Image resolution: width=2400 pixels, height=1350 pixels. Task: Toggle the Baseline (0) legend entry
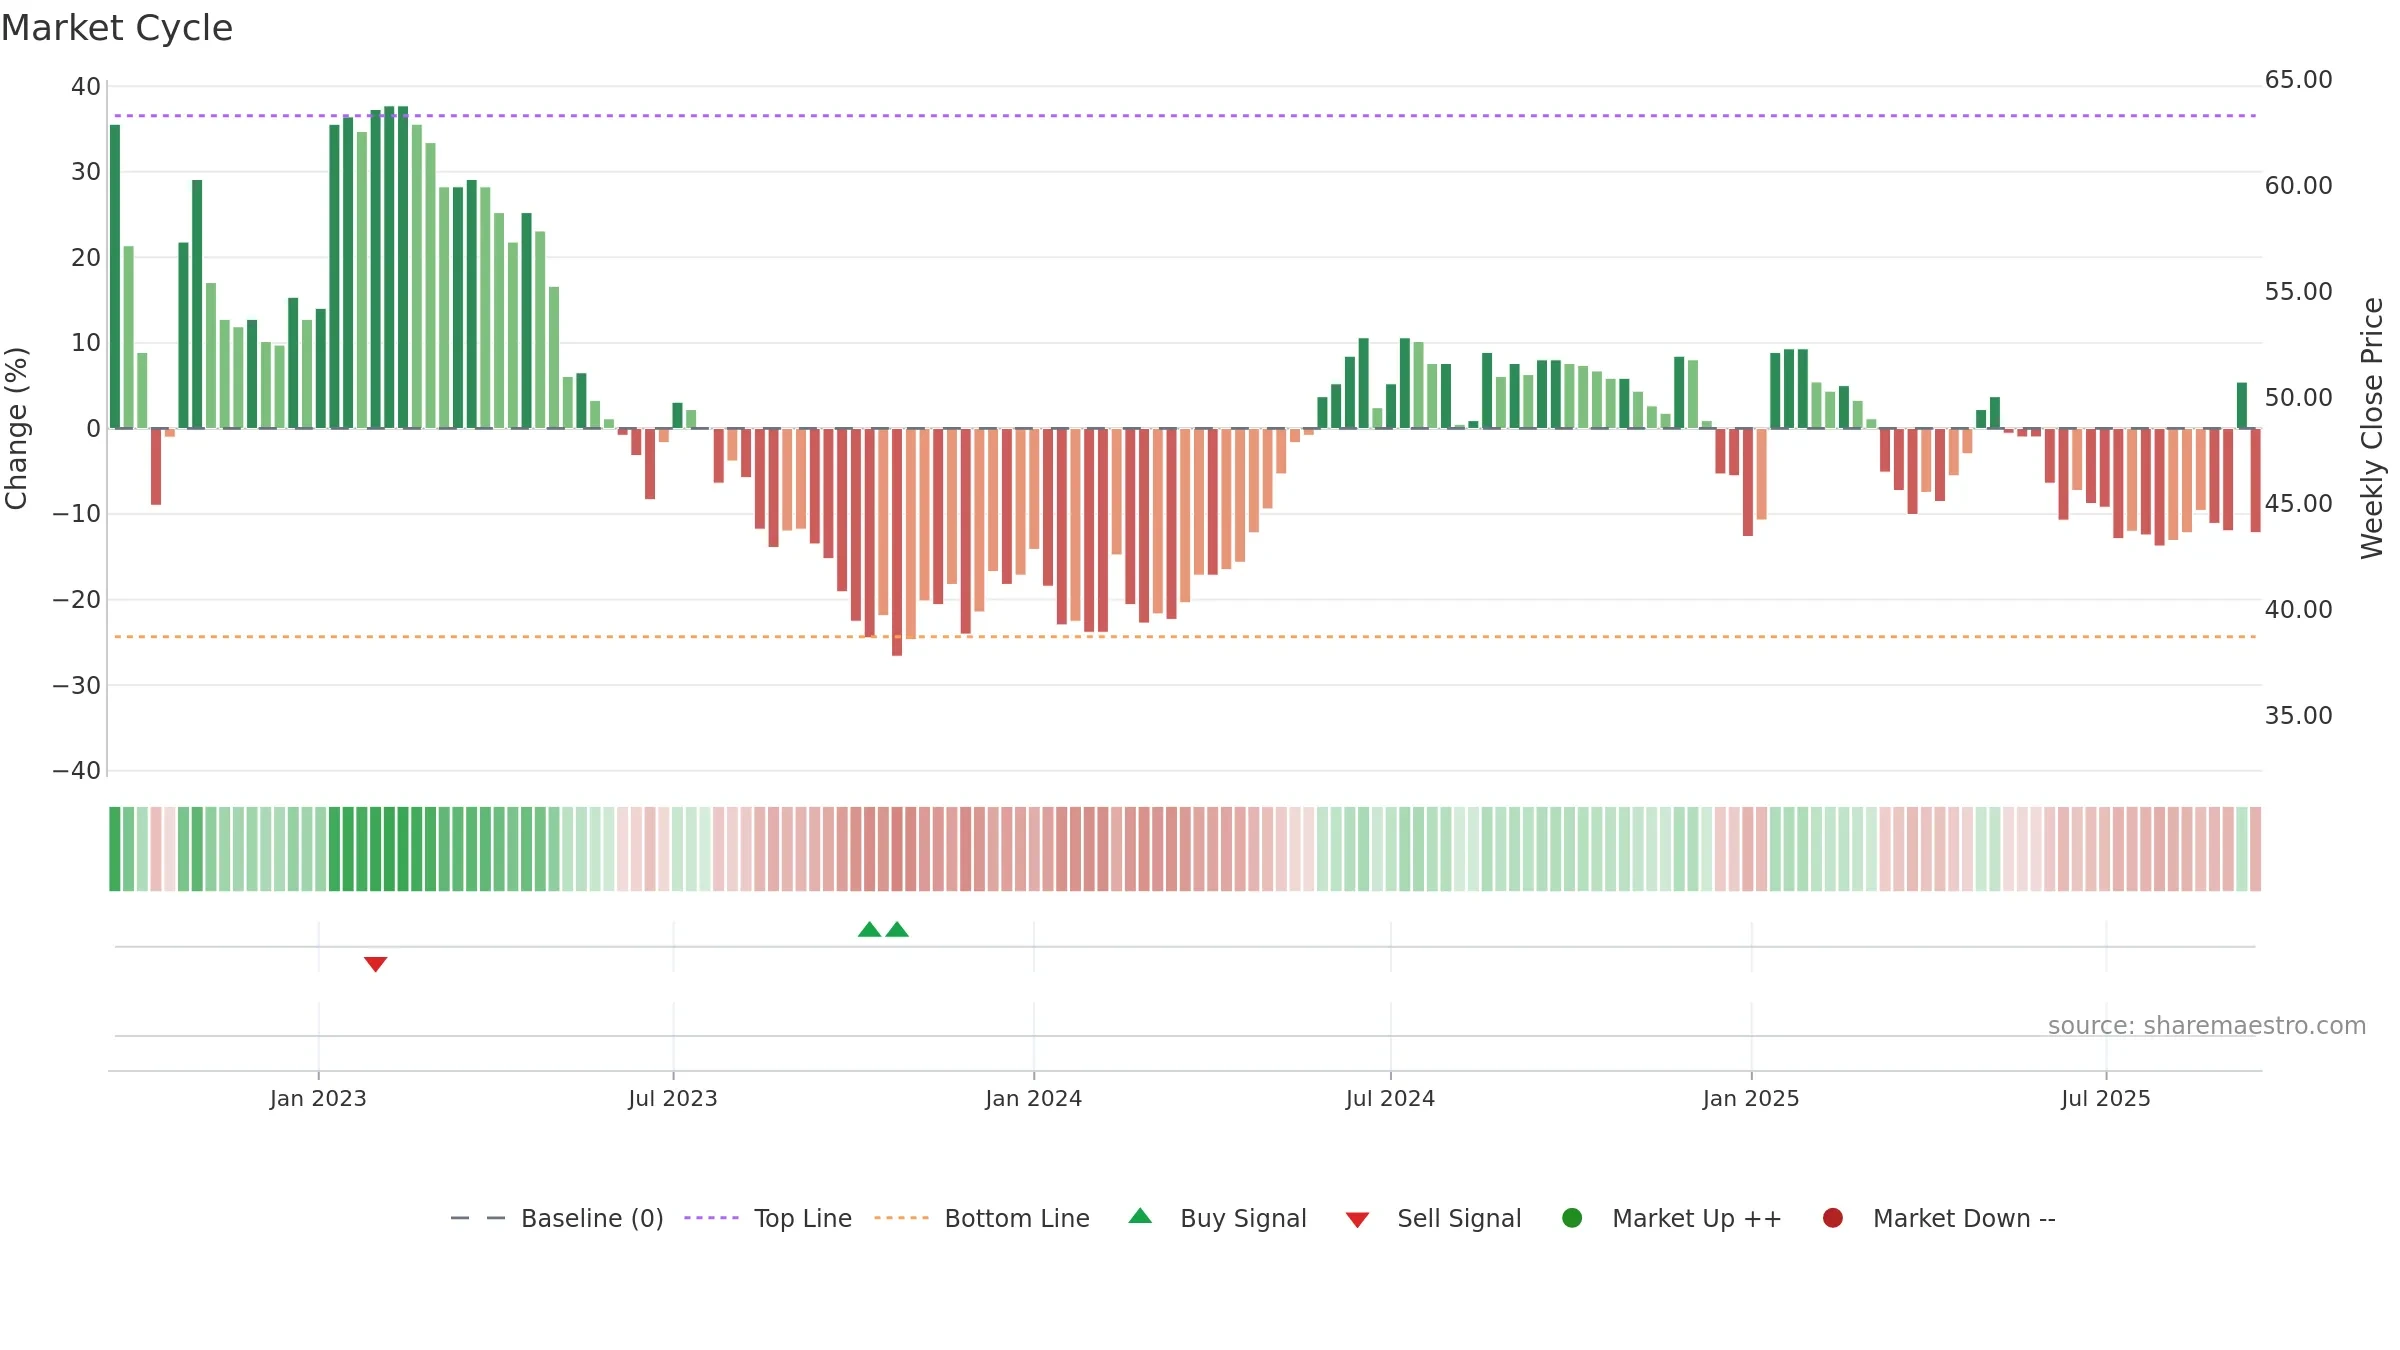(557, 1218)
